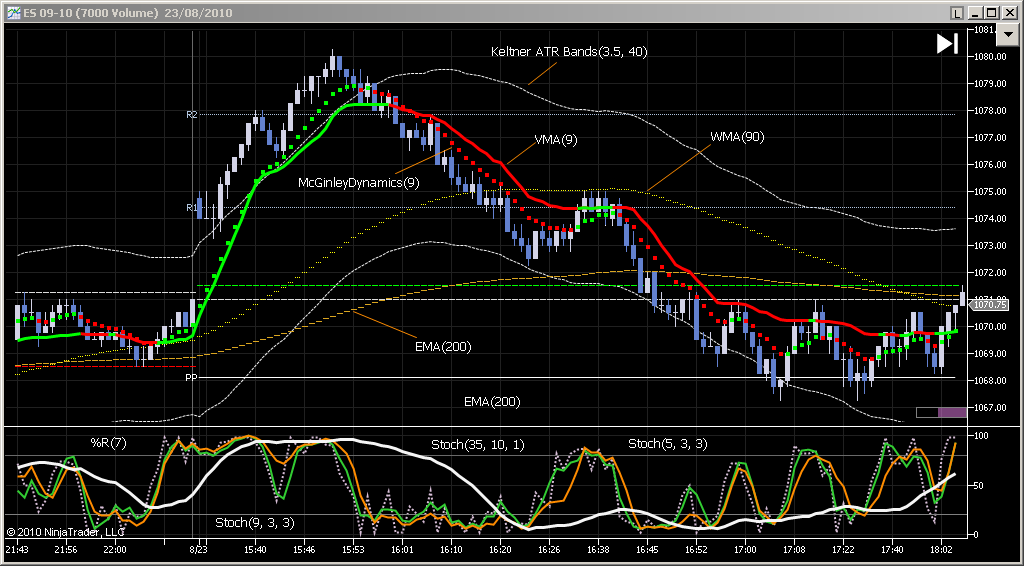Click the 15:53 time axis label
This screenshot has width=1024, height=566.
pos(353,550)
